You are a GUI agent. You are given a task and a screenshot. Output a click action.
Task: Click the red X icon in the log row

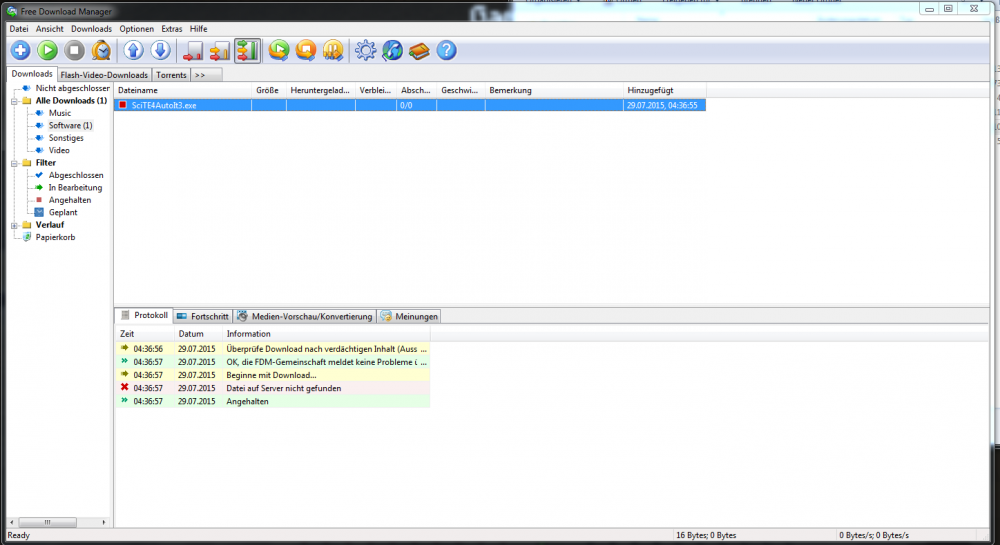coord(124,388)
